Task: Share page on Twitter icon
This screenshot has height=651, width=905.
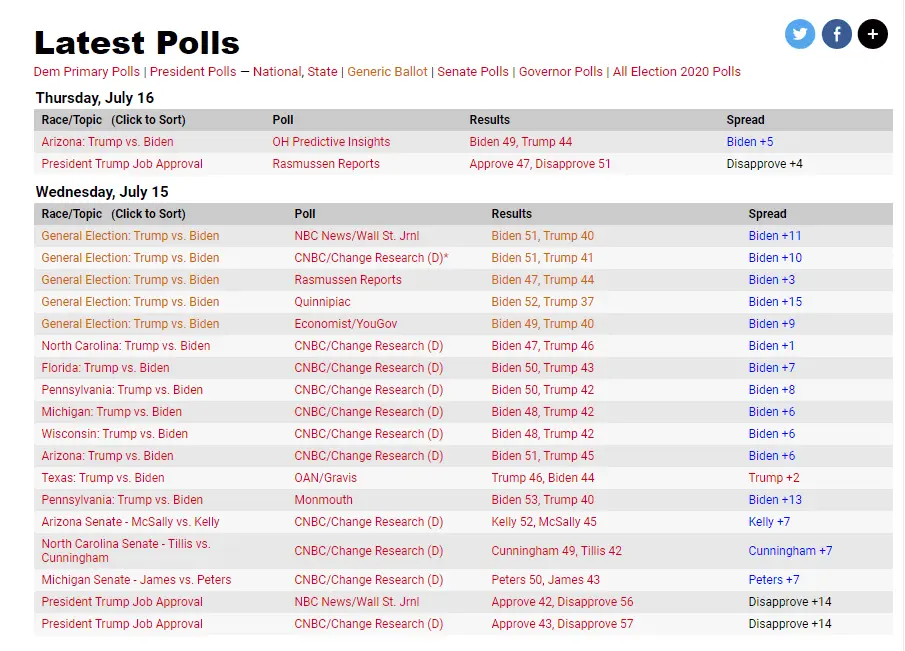Action: pos(800,34)
